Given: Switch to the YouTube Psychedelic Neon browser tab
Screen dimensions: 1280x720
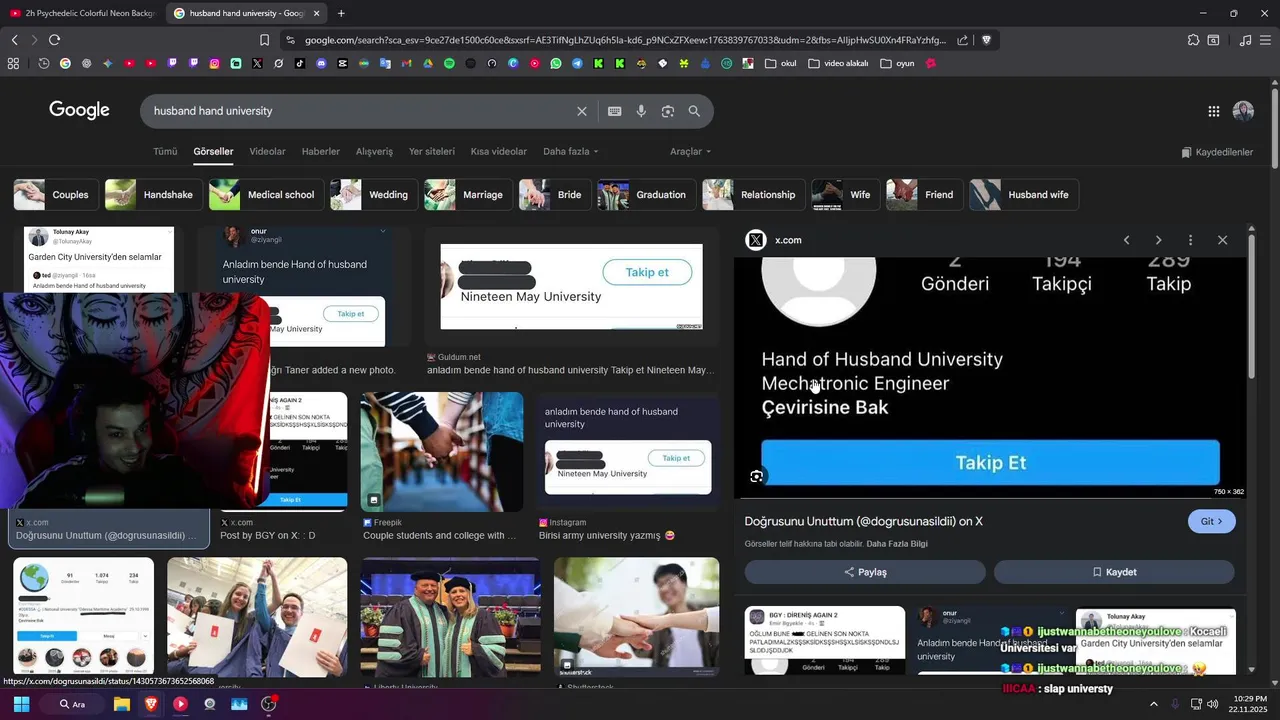Looking at the screenshot, I should point(82,13).
